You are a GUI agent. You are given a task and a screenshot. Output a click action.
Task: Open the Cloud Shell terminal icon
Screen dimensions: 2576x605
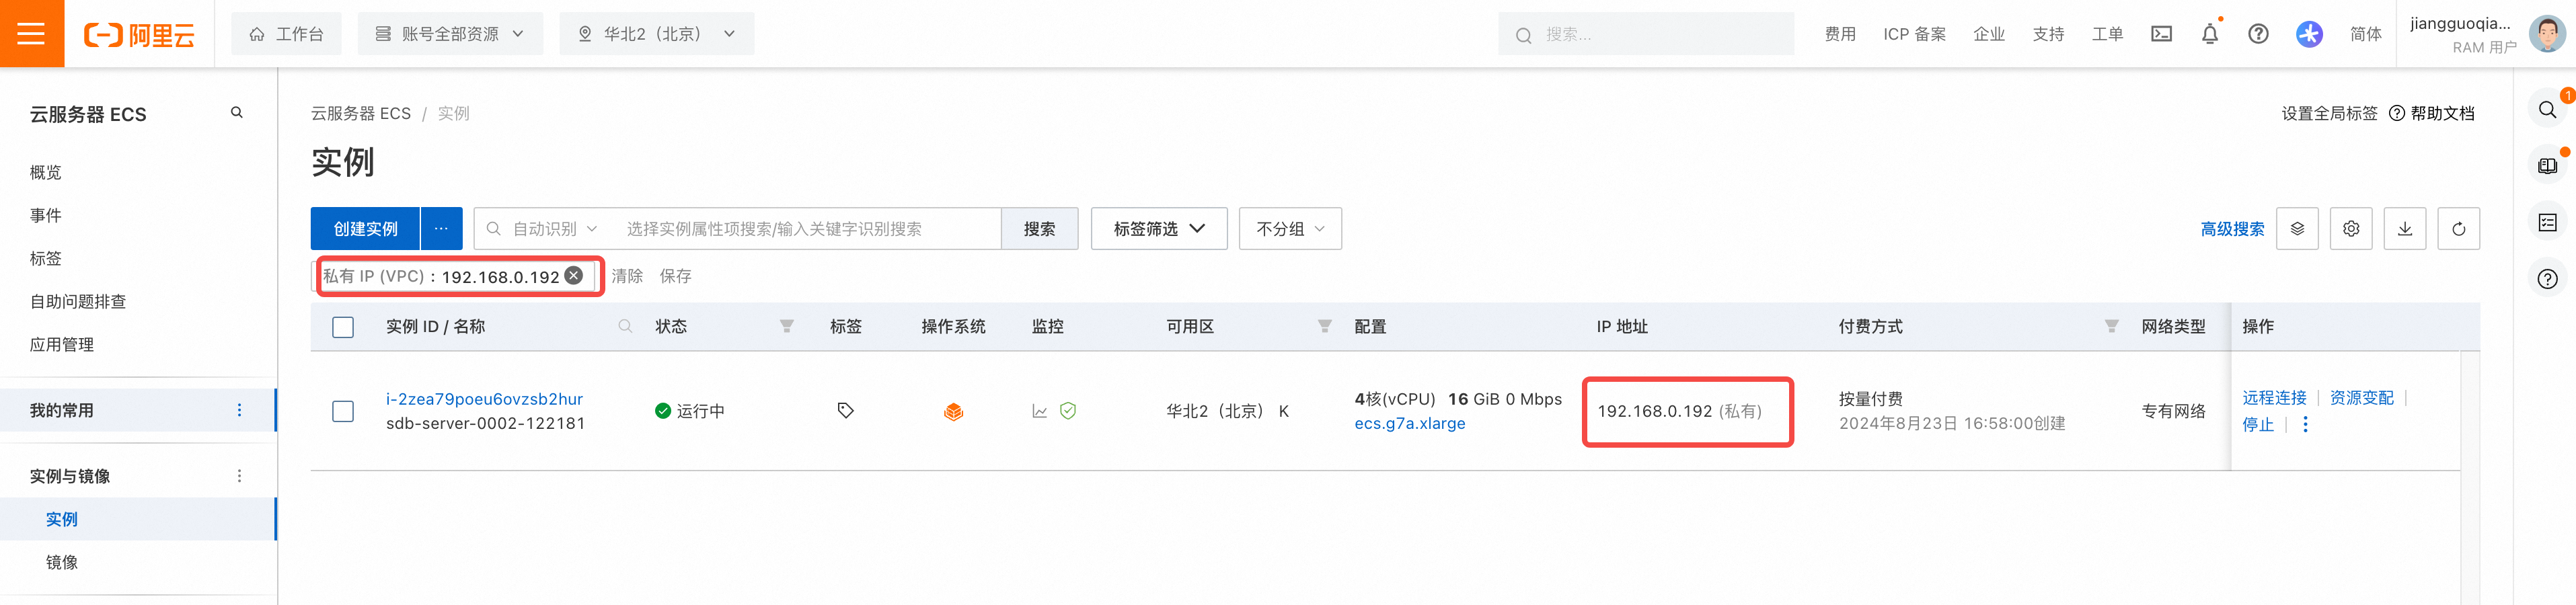point(2161,34)
